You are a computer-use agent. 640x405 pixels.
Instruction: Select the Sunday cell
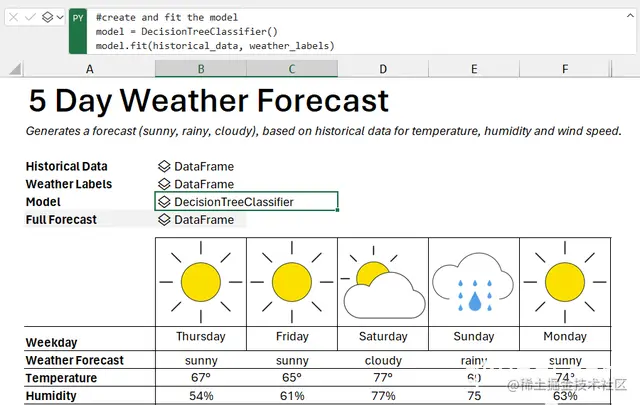474,338
